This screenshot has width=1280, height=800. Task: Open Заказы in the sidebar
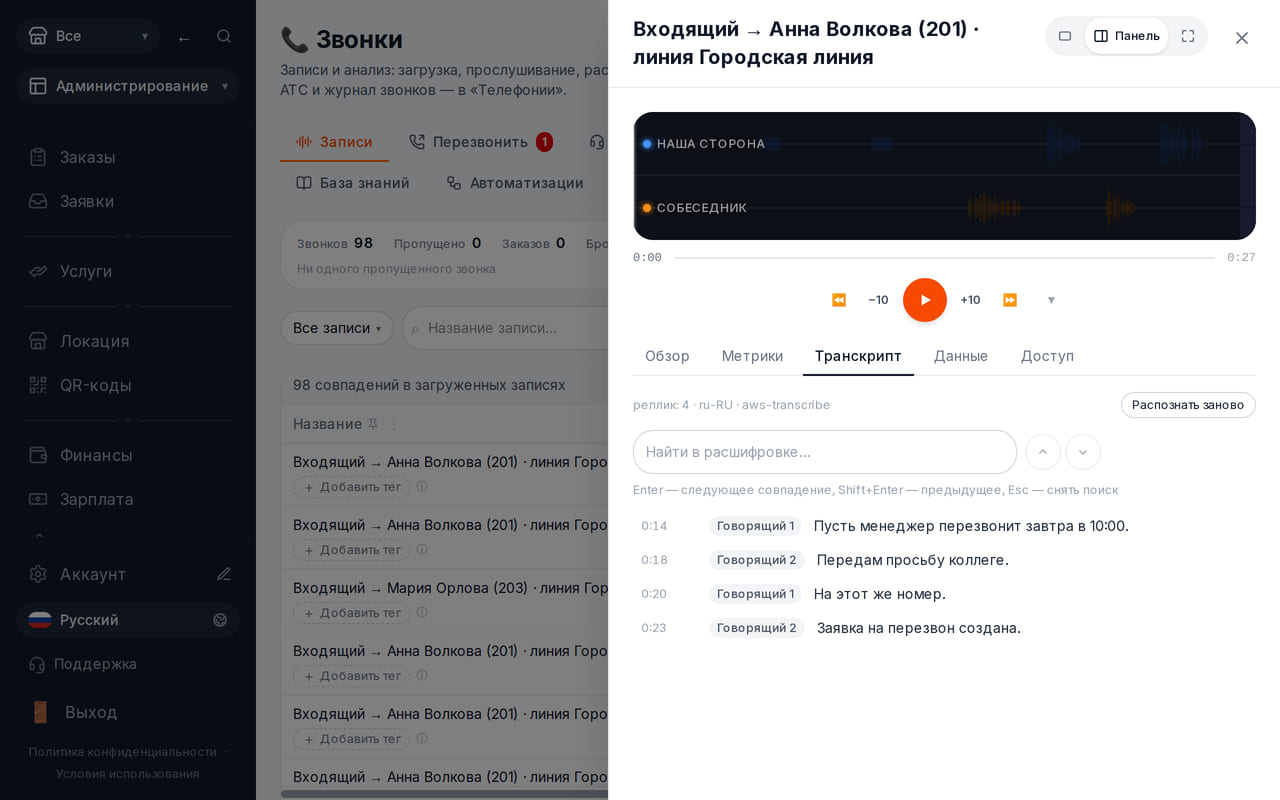coord(128,157)
